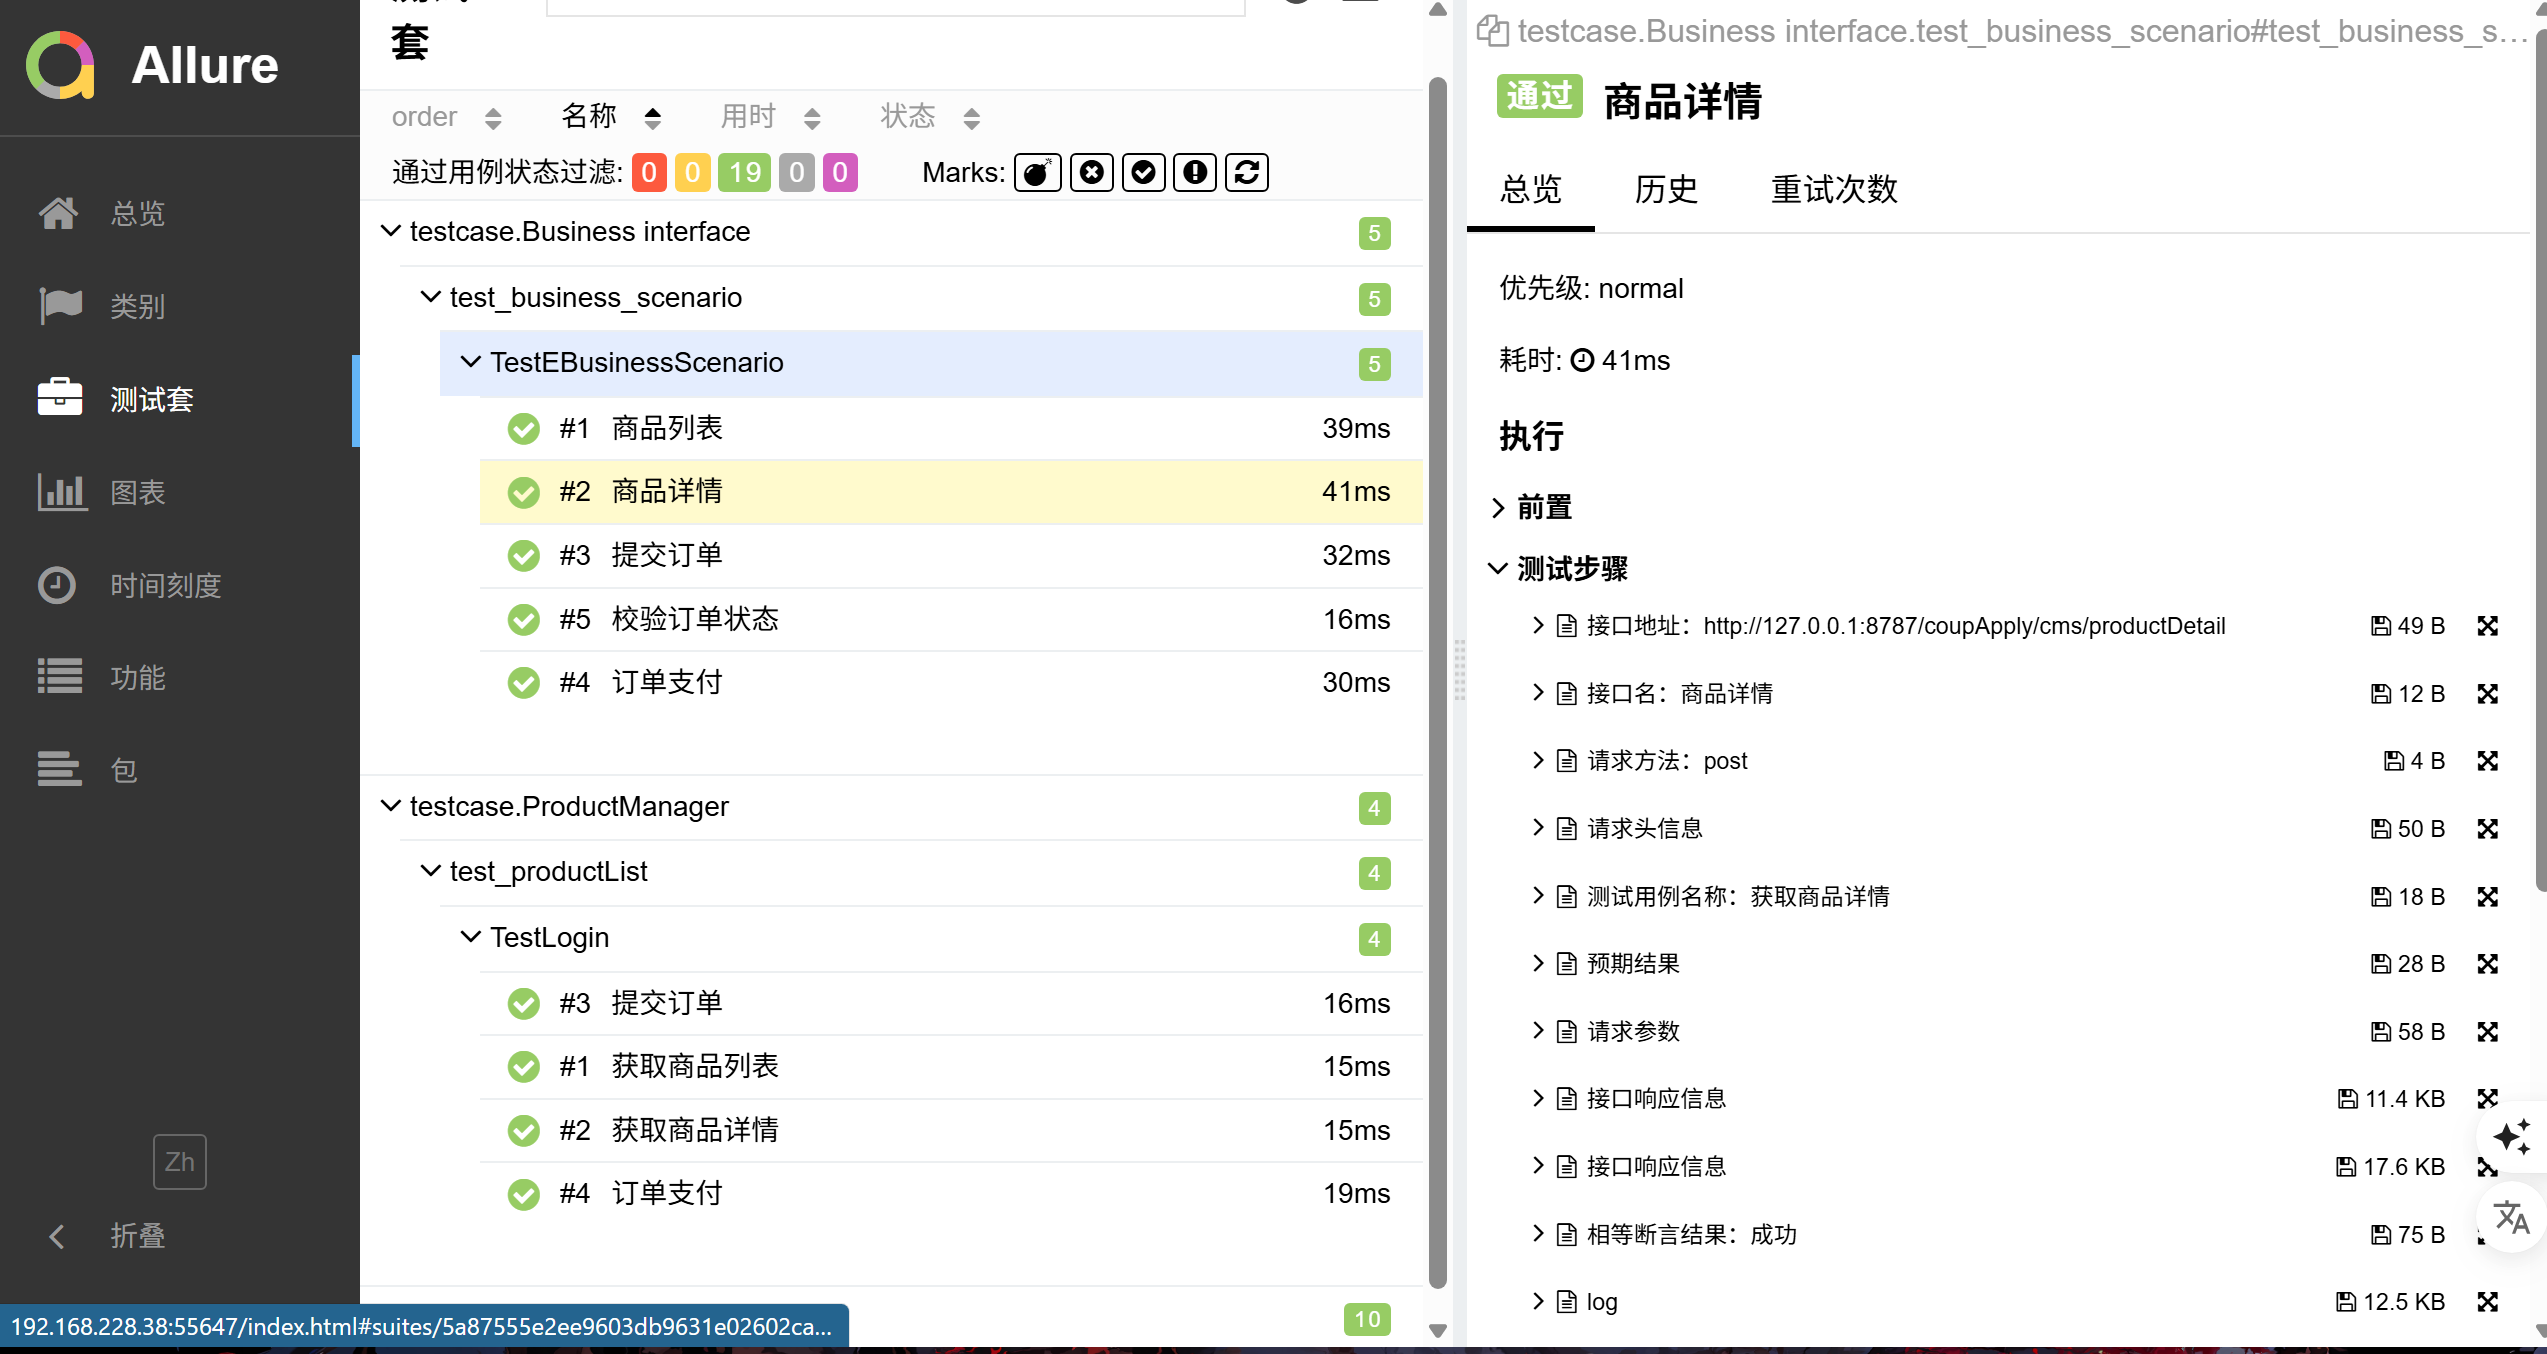Toggle the passed status filter showing 19
The image size is (2547, 1354).
click(745, 172)
